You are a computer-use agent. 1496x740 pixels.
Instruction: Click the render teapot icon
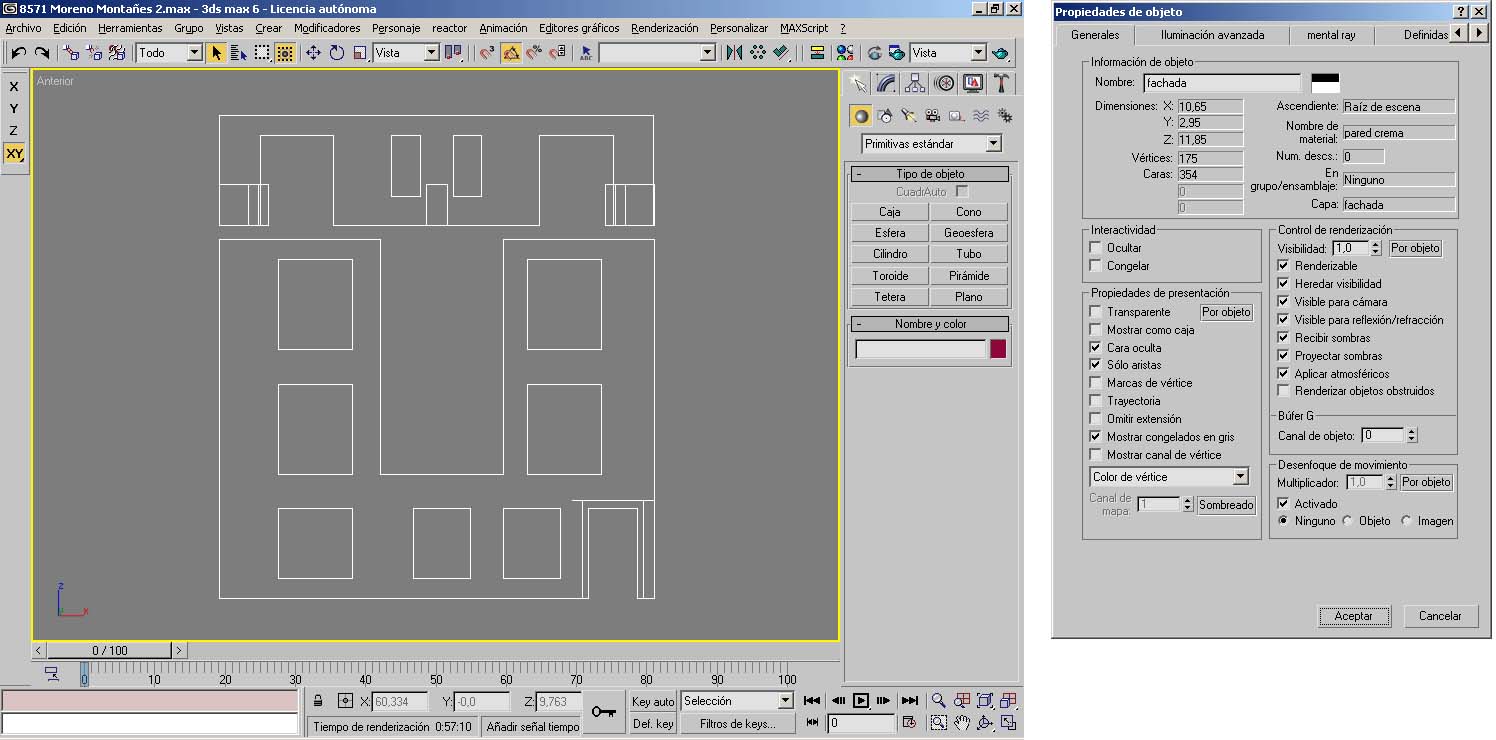pyautogui.click(x=1000, y=53)
